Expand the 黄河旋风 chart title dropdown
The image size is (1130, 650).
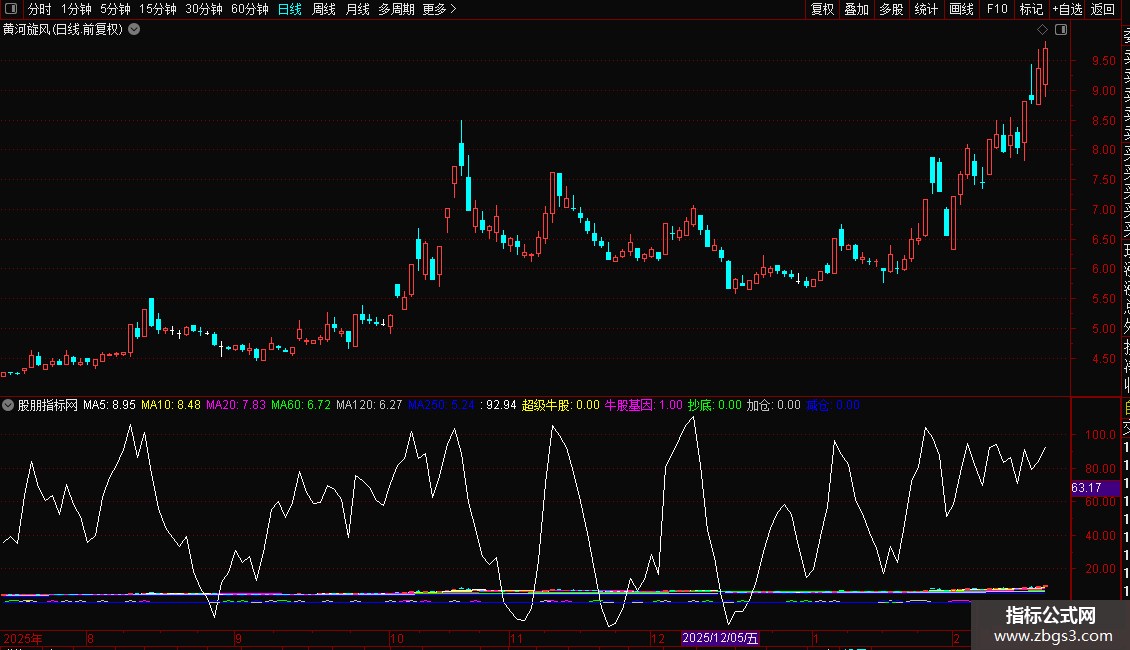[x=134, y=30]
